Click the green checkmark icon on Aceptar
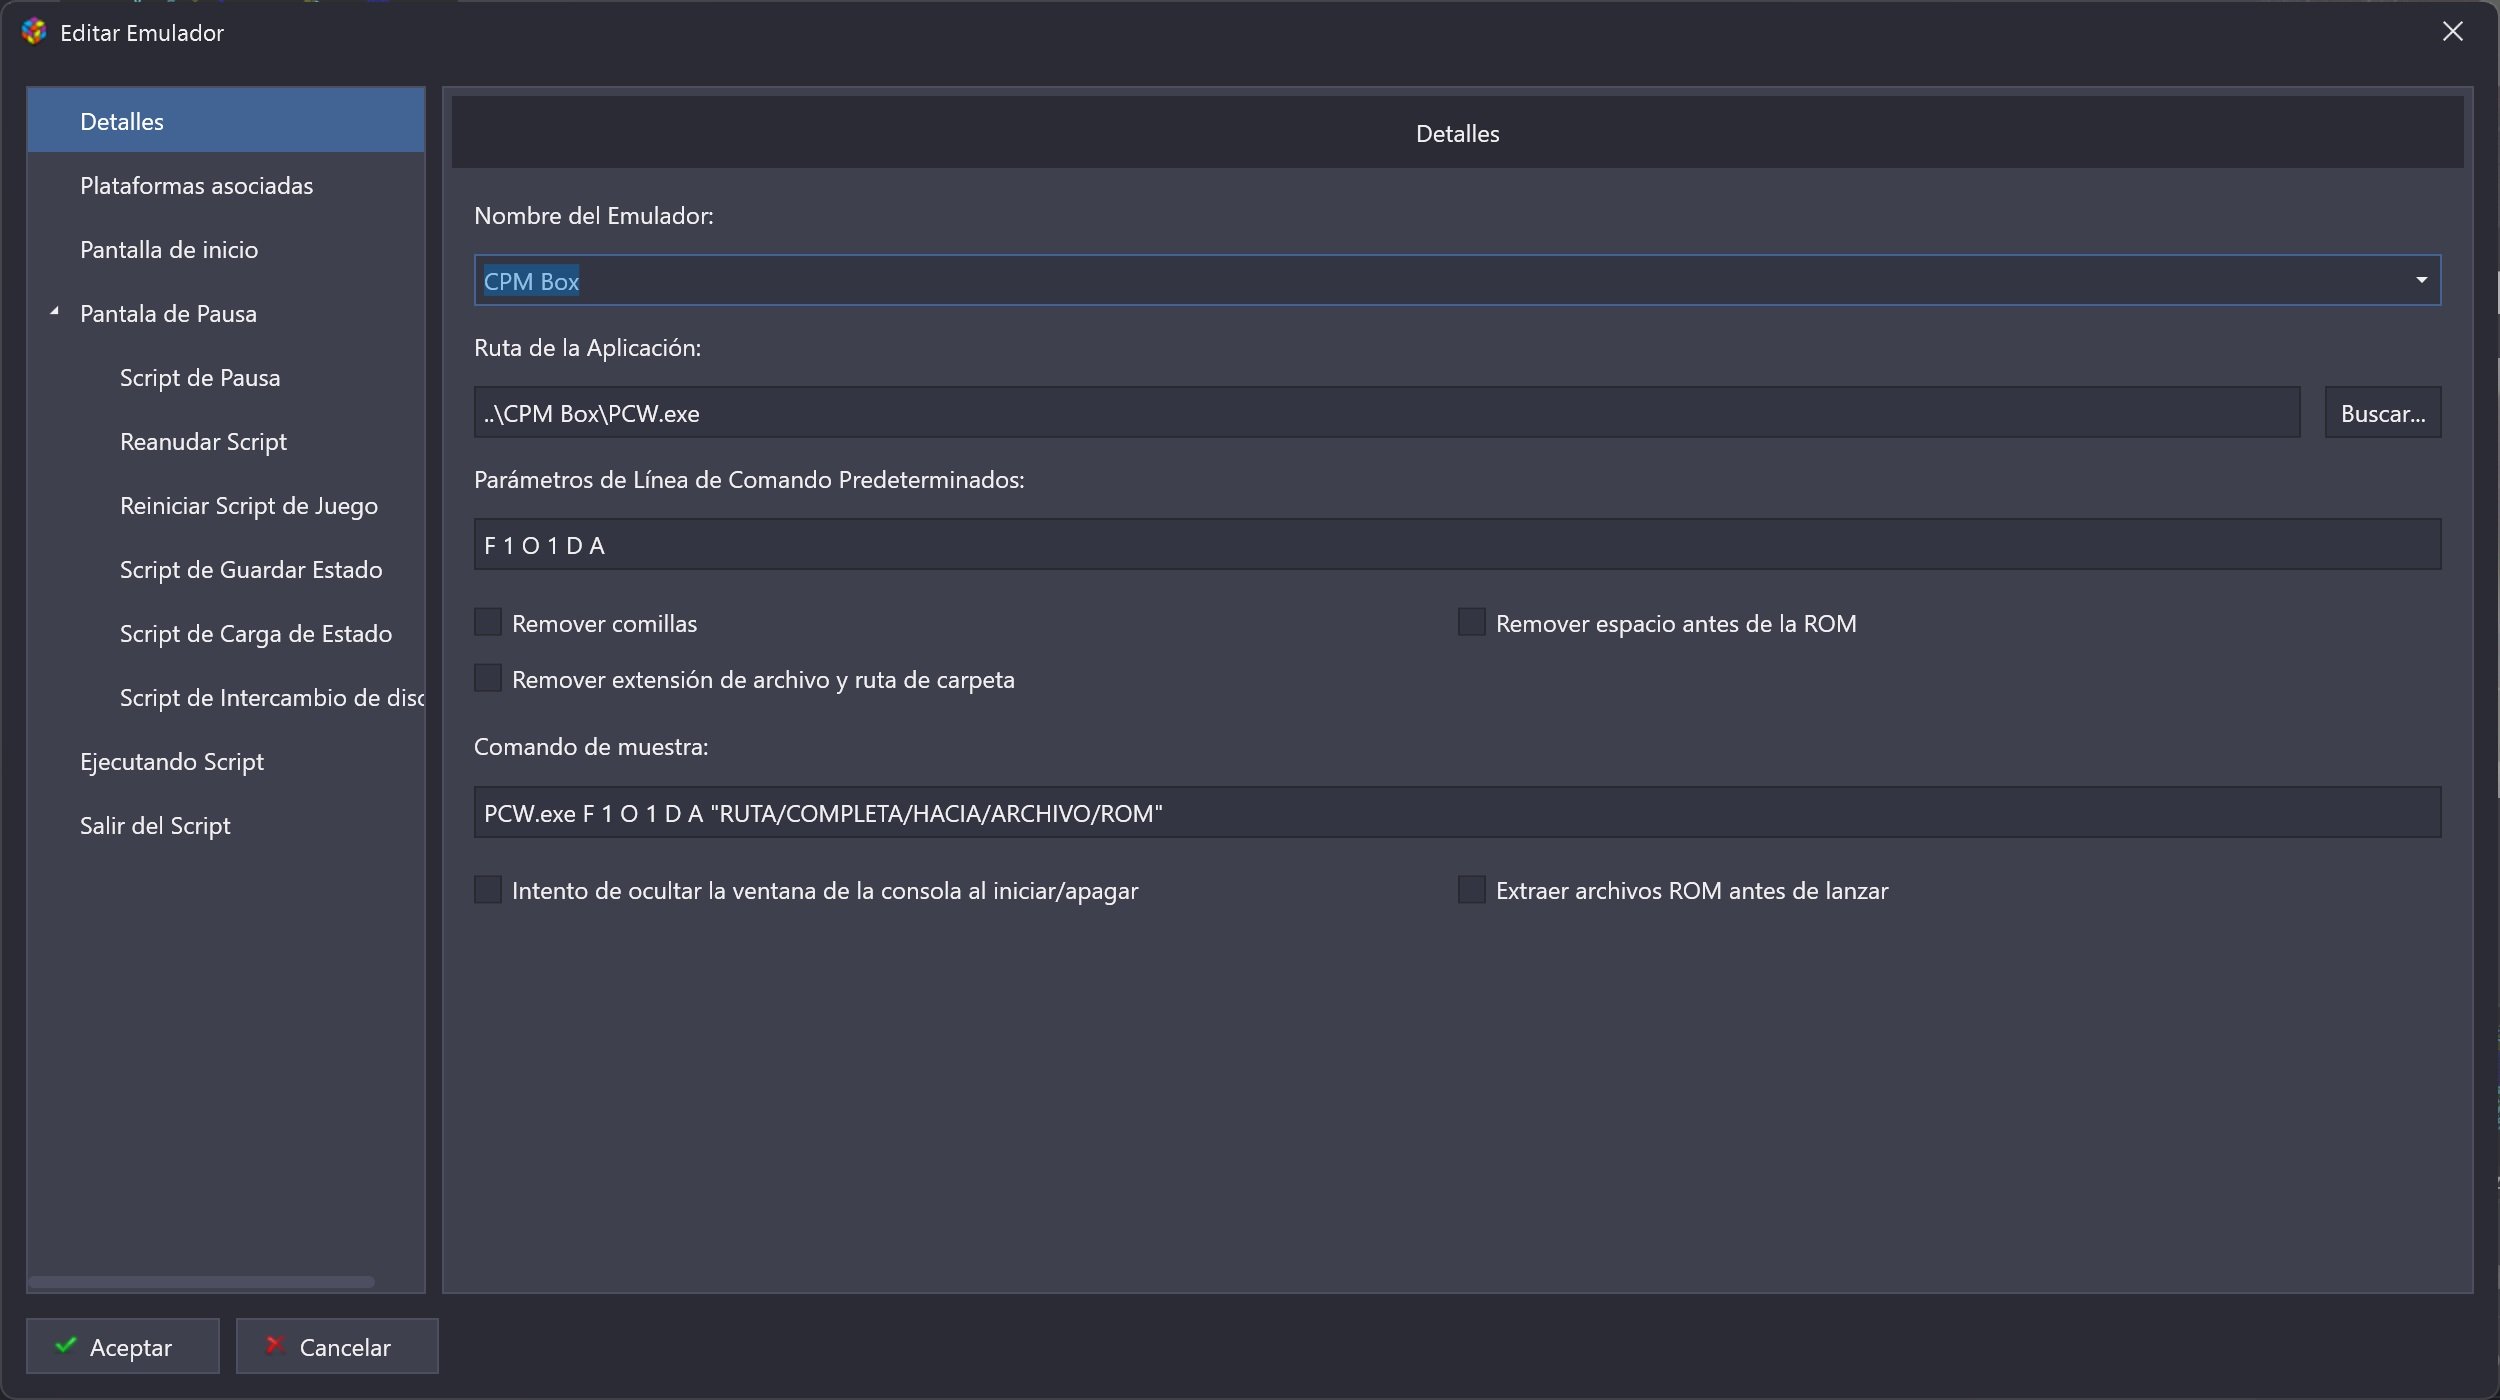The height and width of the screenshot is (1400, 2500). tap(66, 1345)
